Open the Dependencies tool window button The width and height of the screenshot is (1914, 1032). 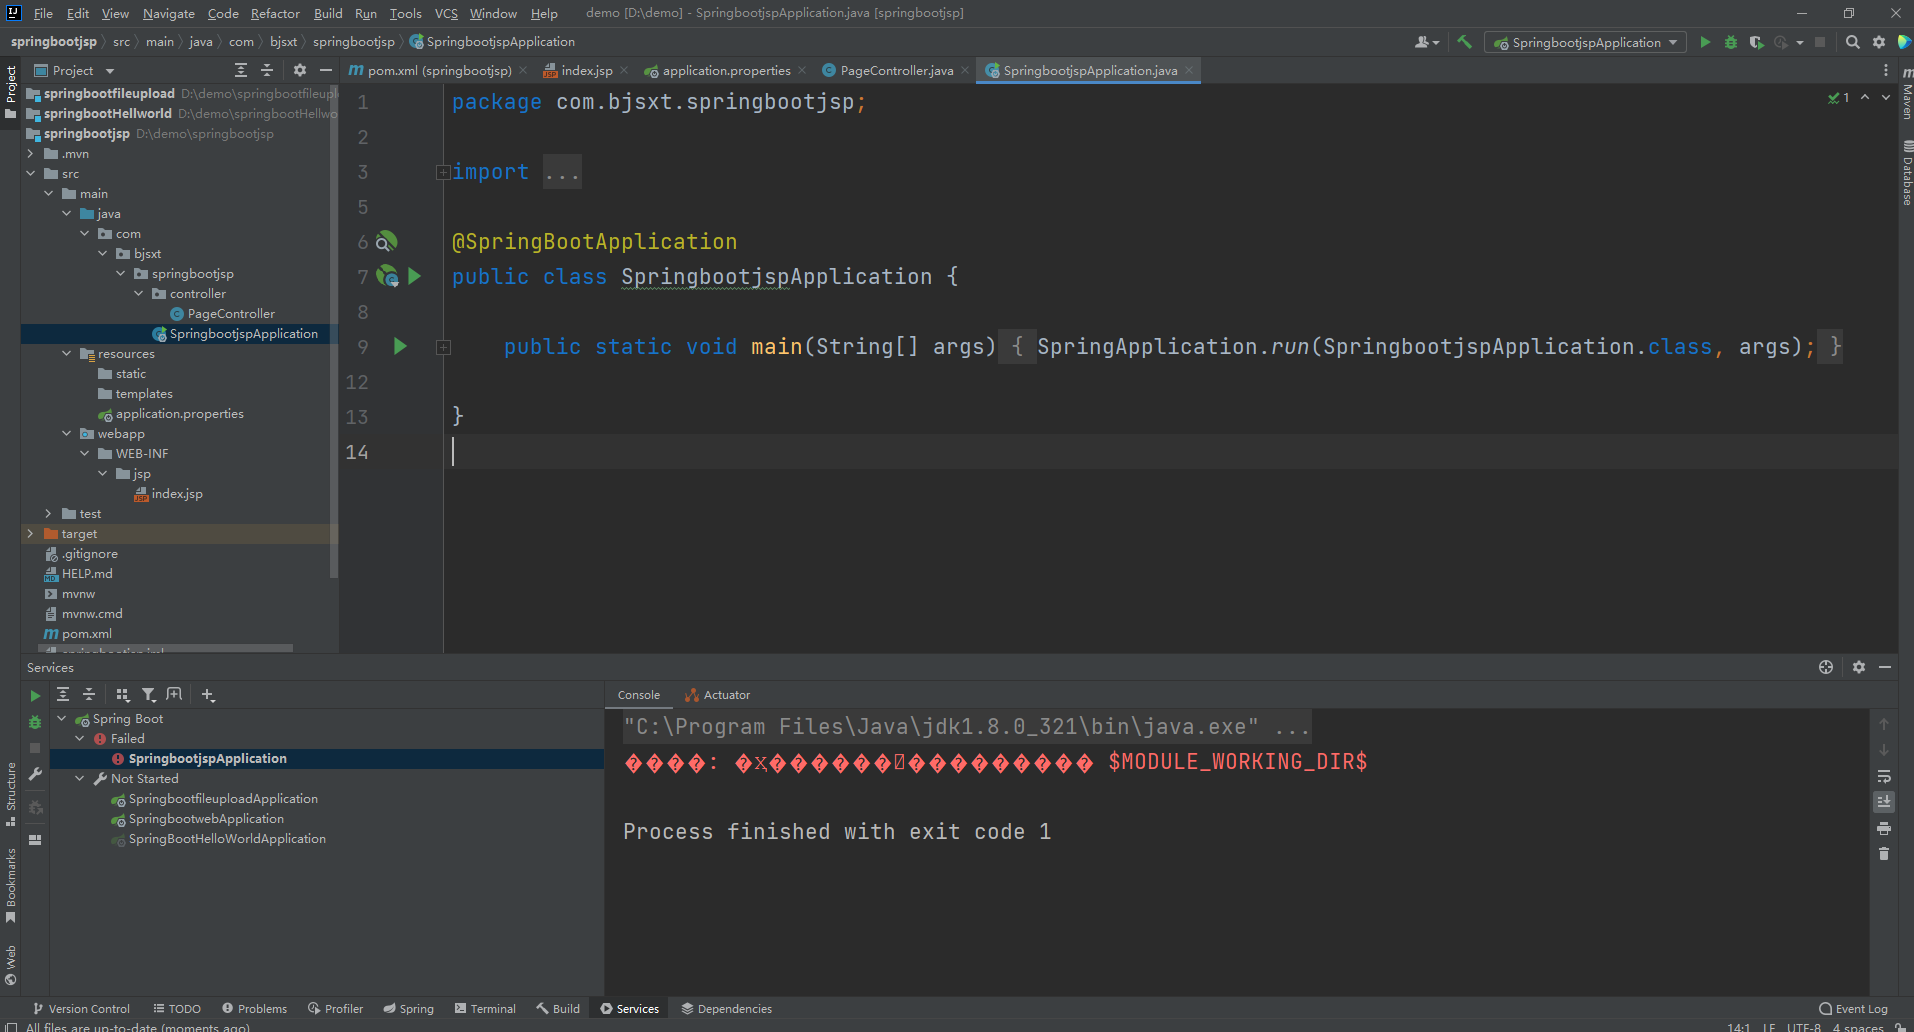coord(726,1008)
